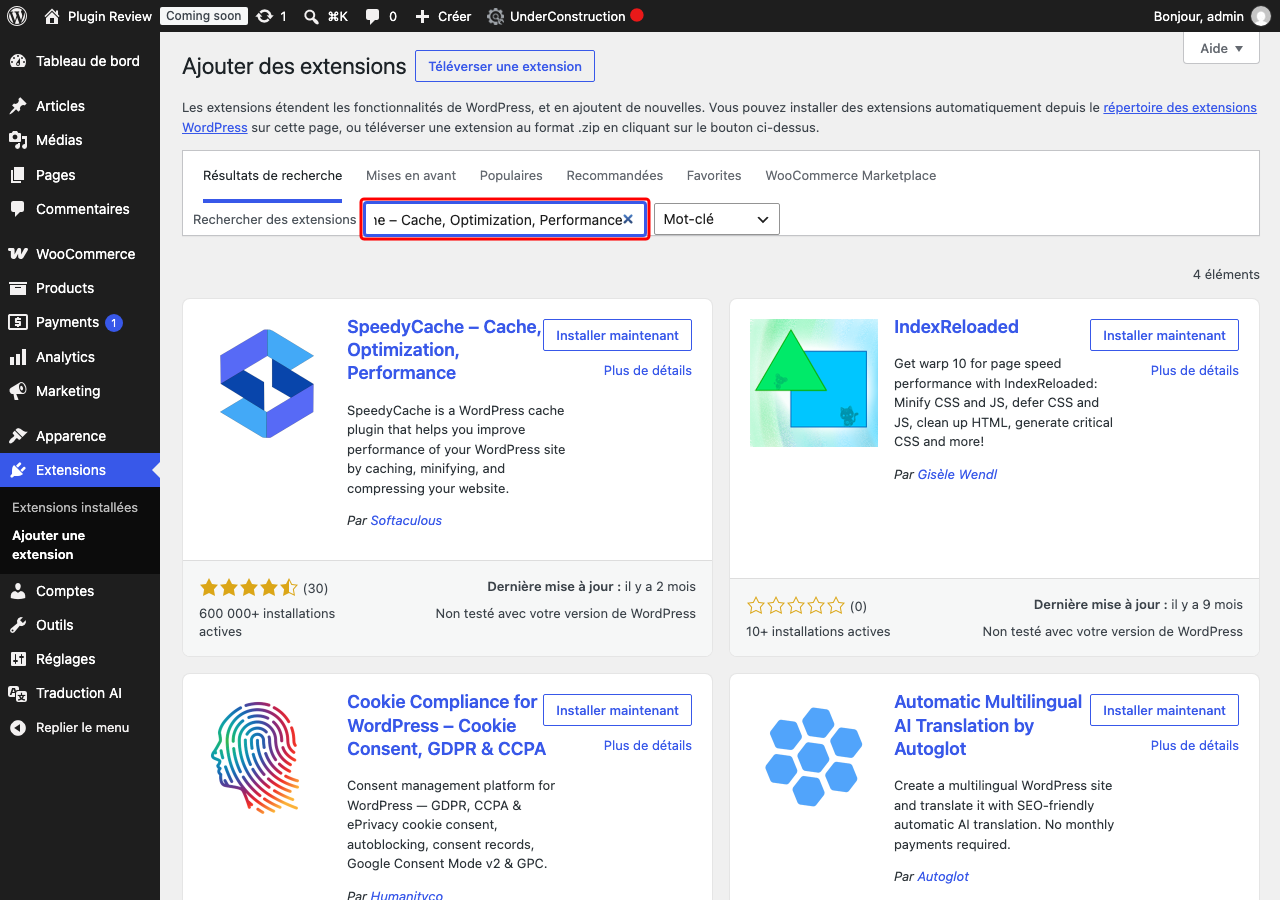Click the home icon beside Plugin Review
This screenshot has height=900, width=1280.
point(52,16)
